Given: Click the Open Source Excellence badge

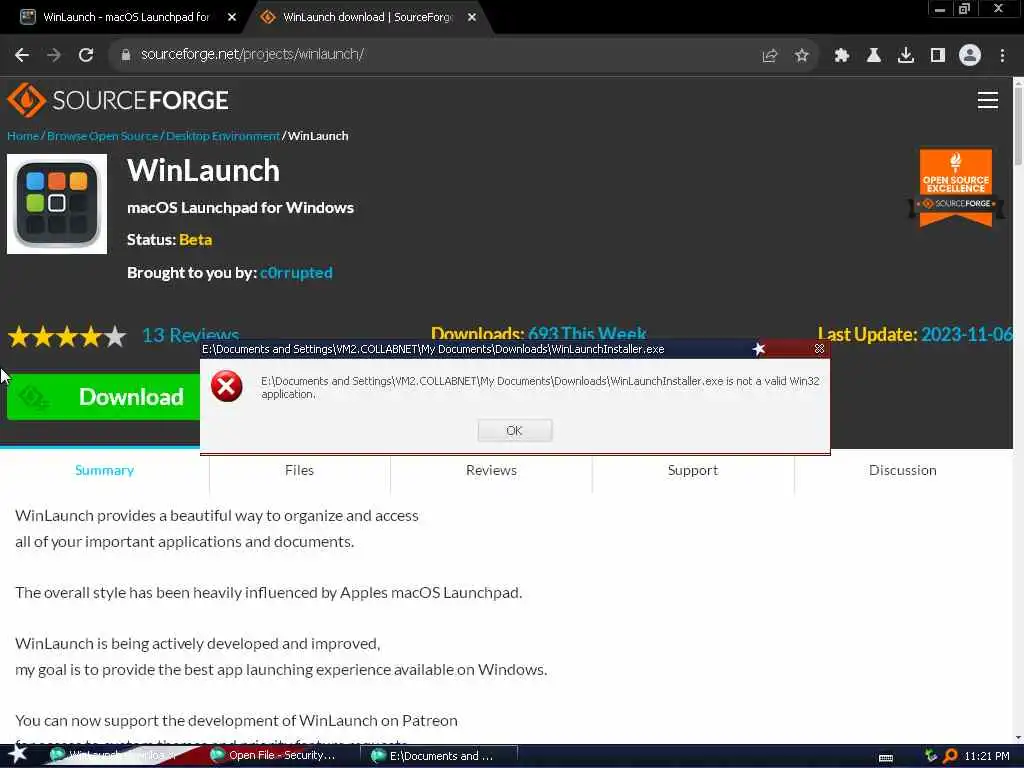Looking at the screenshot, I should 955,188.
